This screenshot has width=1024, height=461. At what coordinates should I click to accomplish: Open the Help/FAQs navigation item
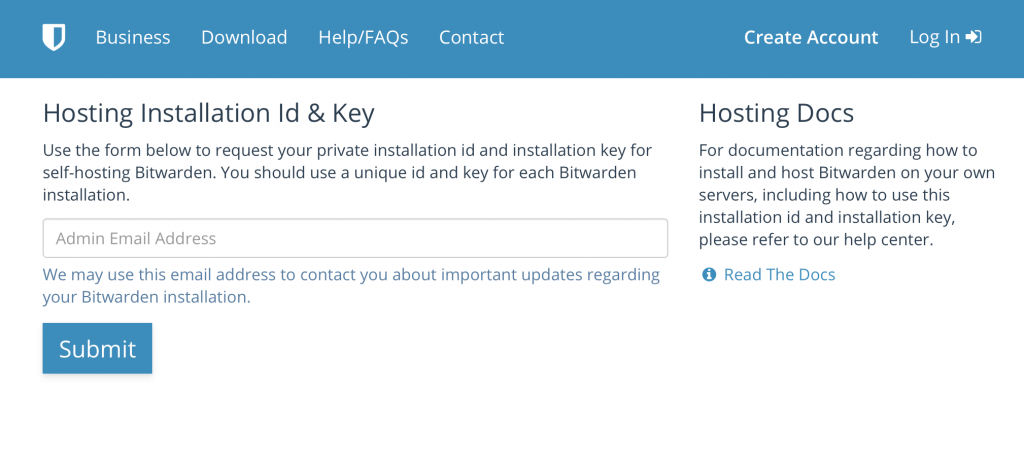coord(363,37)
